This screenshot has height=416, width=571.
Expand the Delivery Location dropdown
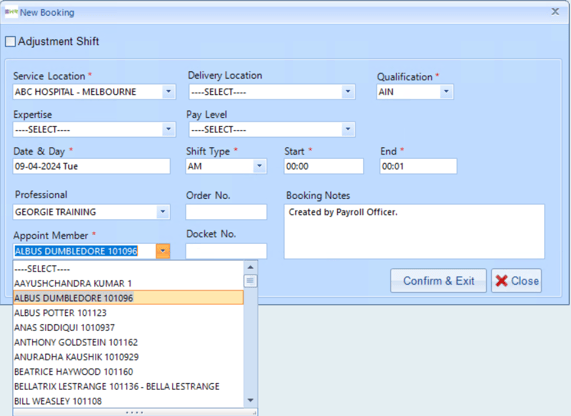(348, 91)
